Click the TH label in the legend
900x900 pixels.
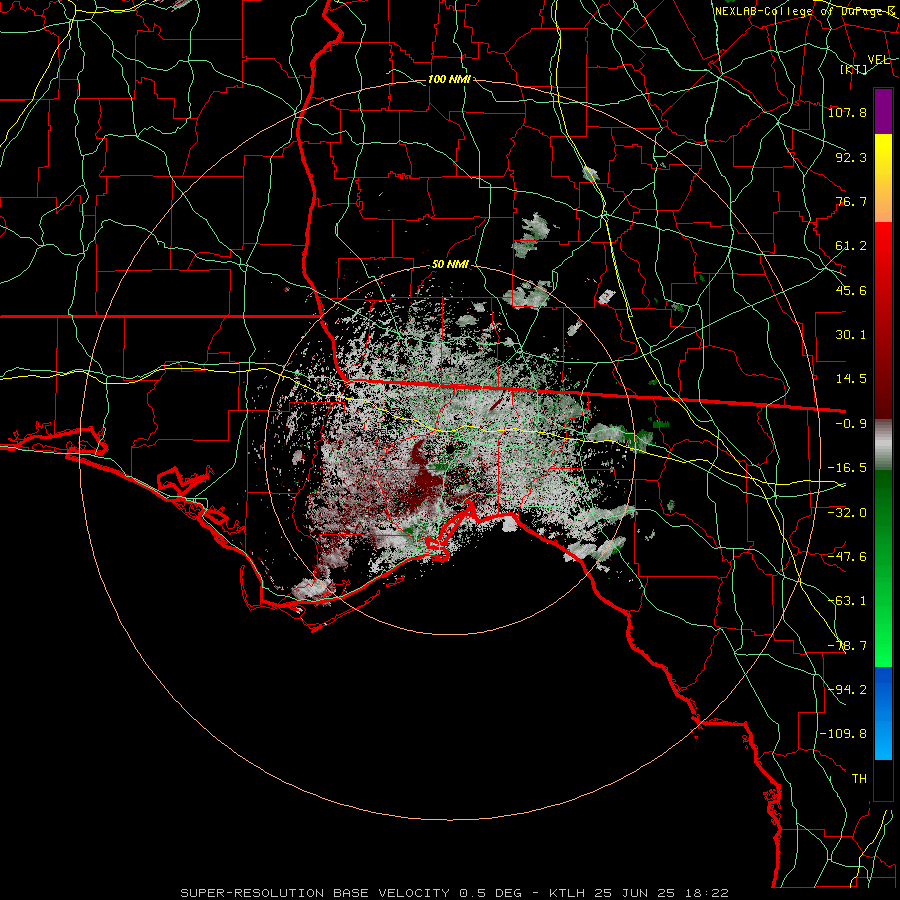coord(859,779)
